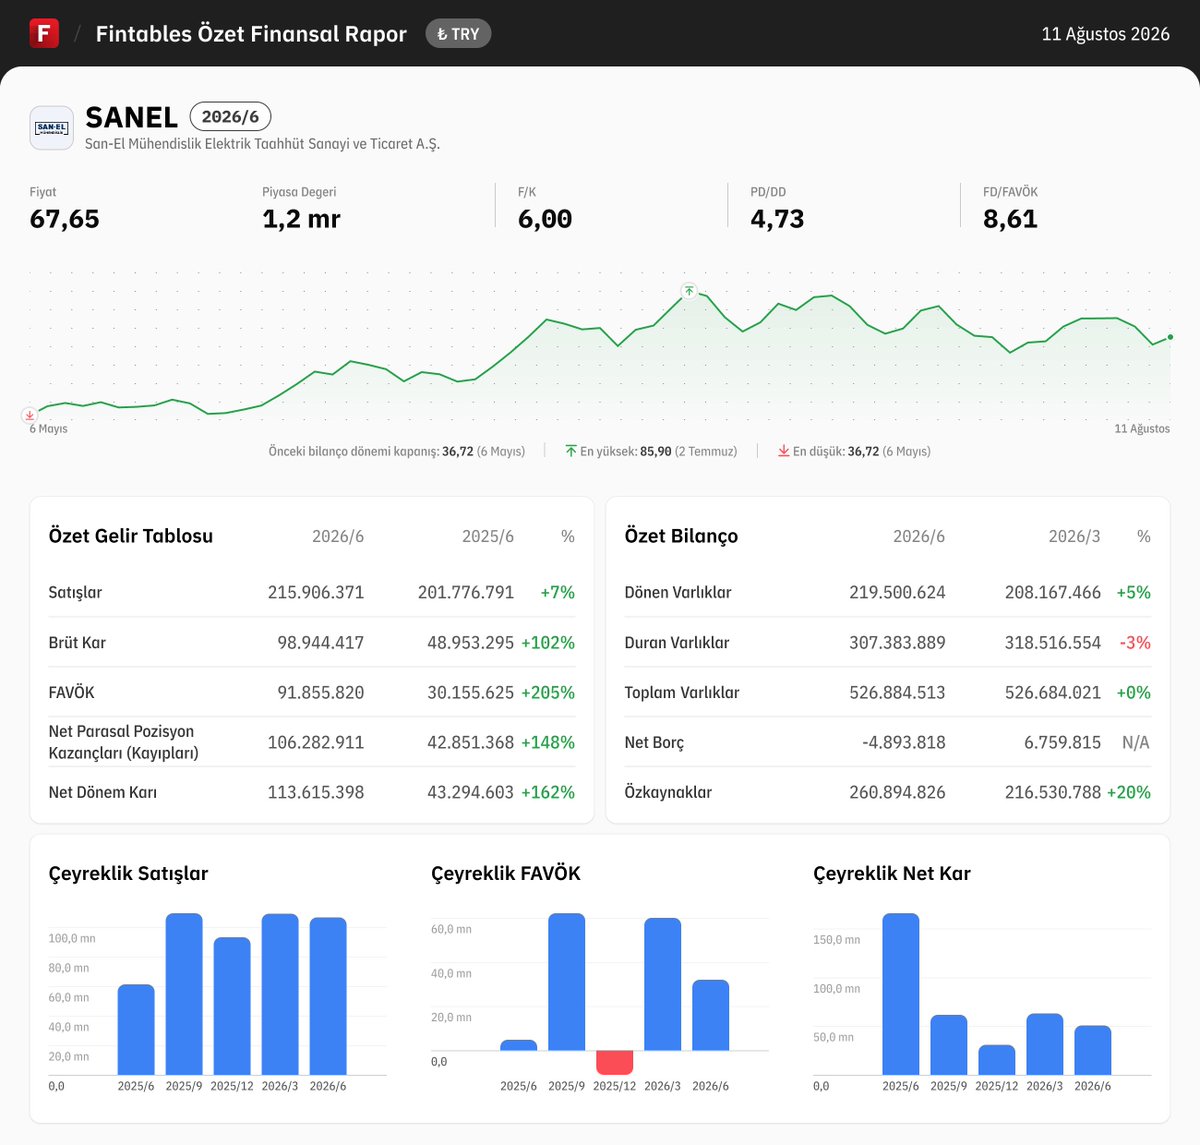
Task: Click the 2026/6 bar in Çeyreklik FAVÖK
Action: 710,1015
